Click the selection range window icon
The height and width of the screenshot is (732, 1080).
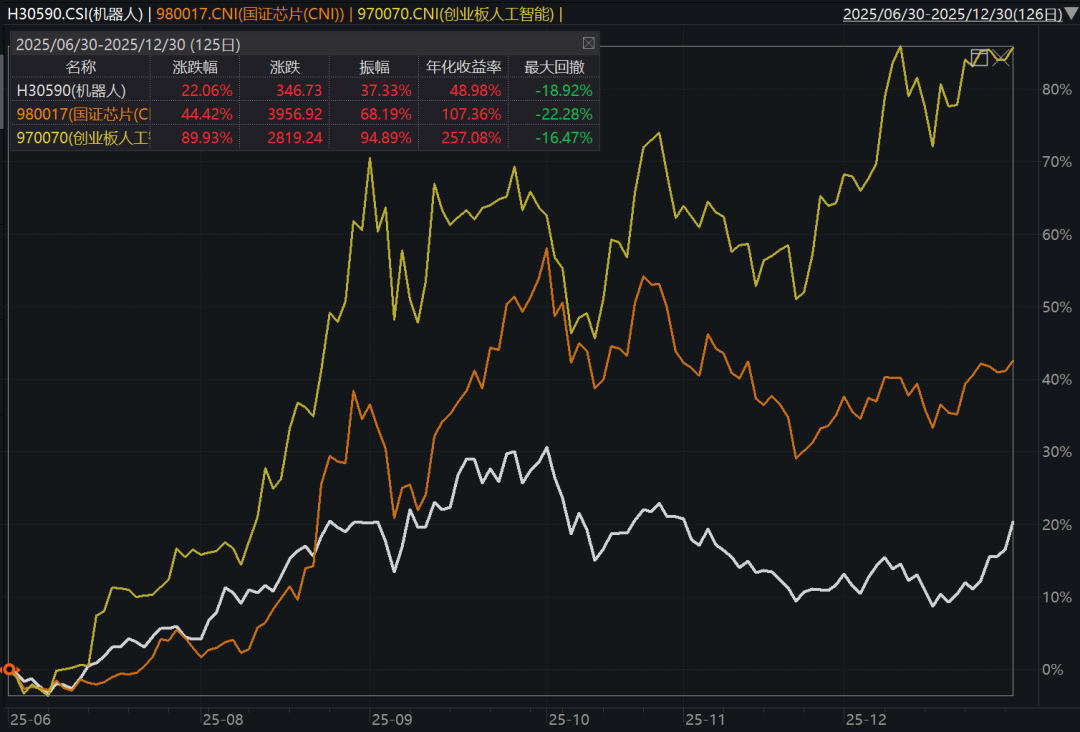[979, 58]
